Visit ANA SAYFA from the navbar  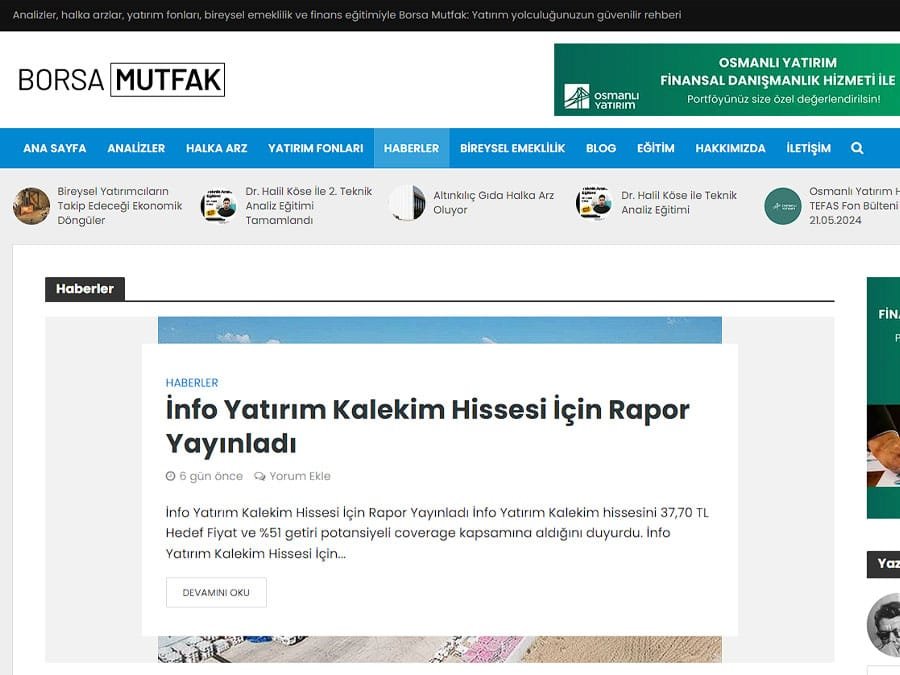[x=54, y=147]
